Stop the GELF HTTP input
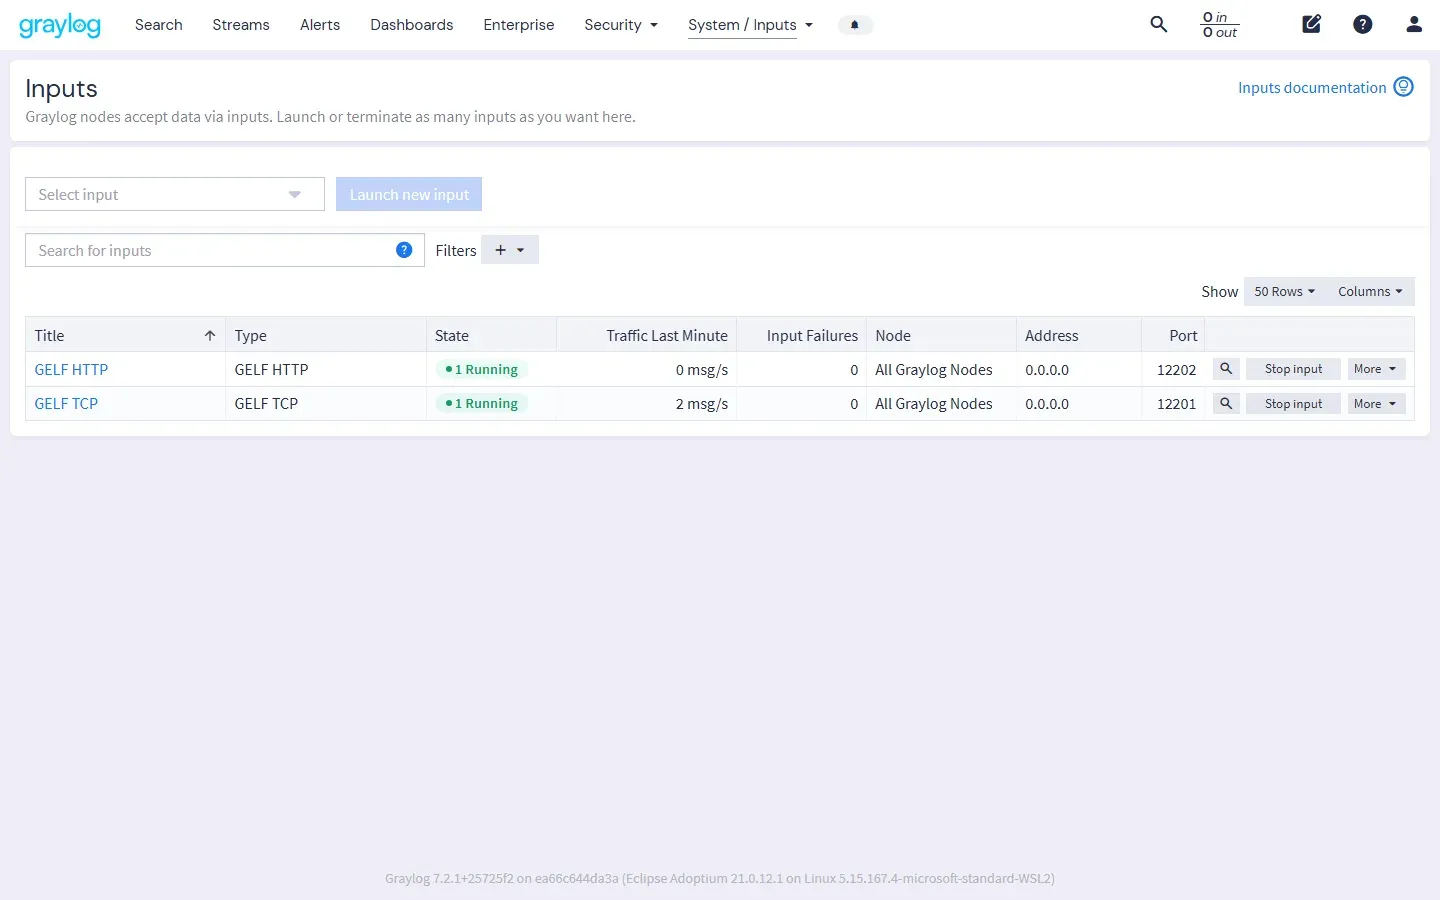The height and width of the screenshot is (900, 1440). 1293,369
